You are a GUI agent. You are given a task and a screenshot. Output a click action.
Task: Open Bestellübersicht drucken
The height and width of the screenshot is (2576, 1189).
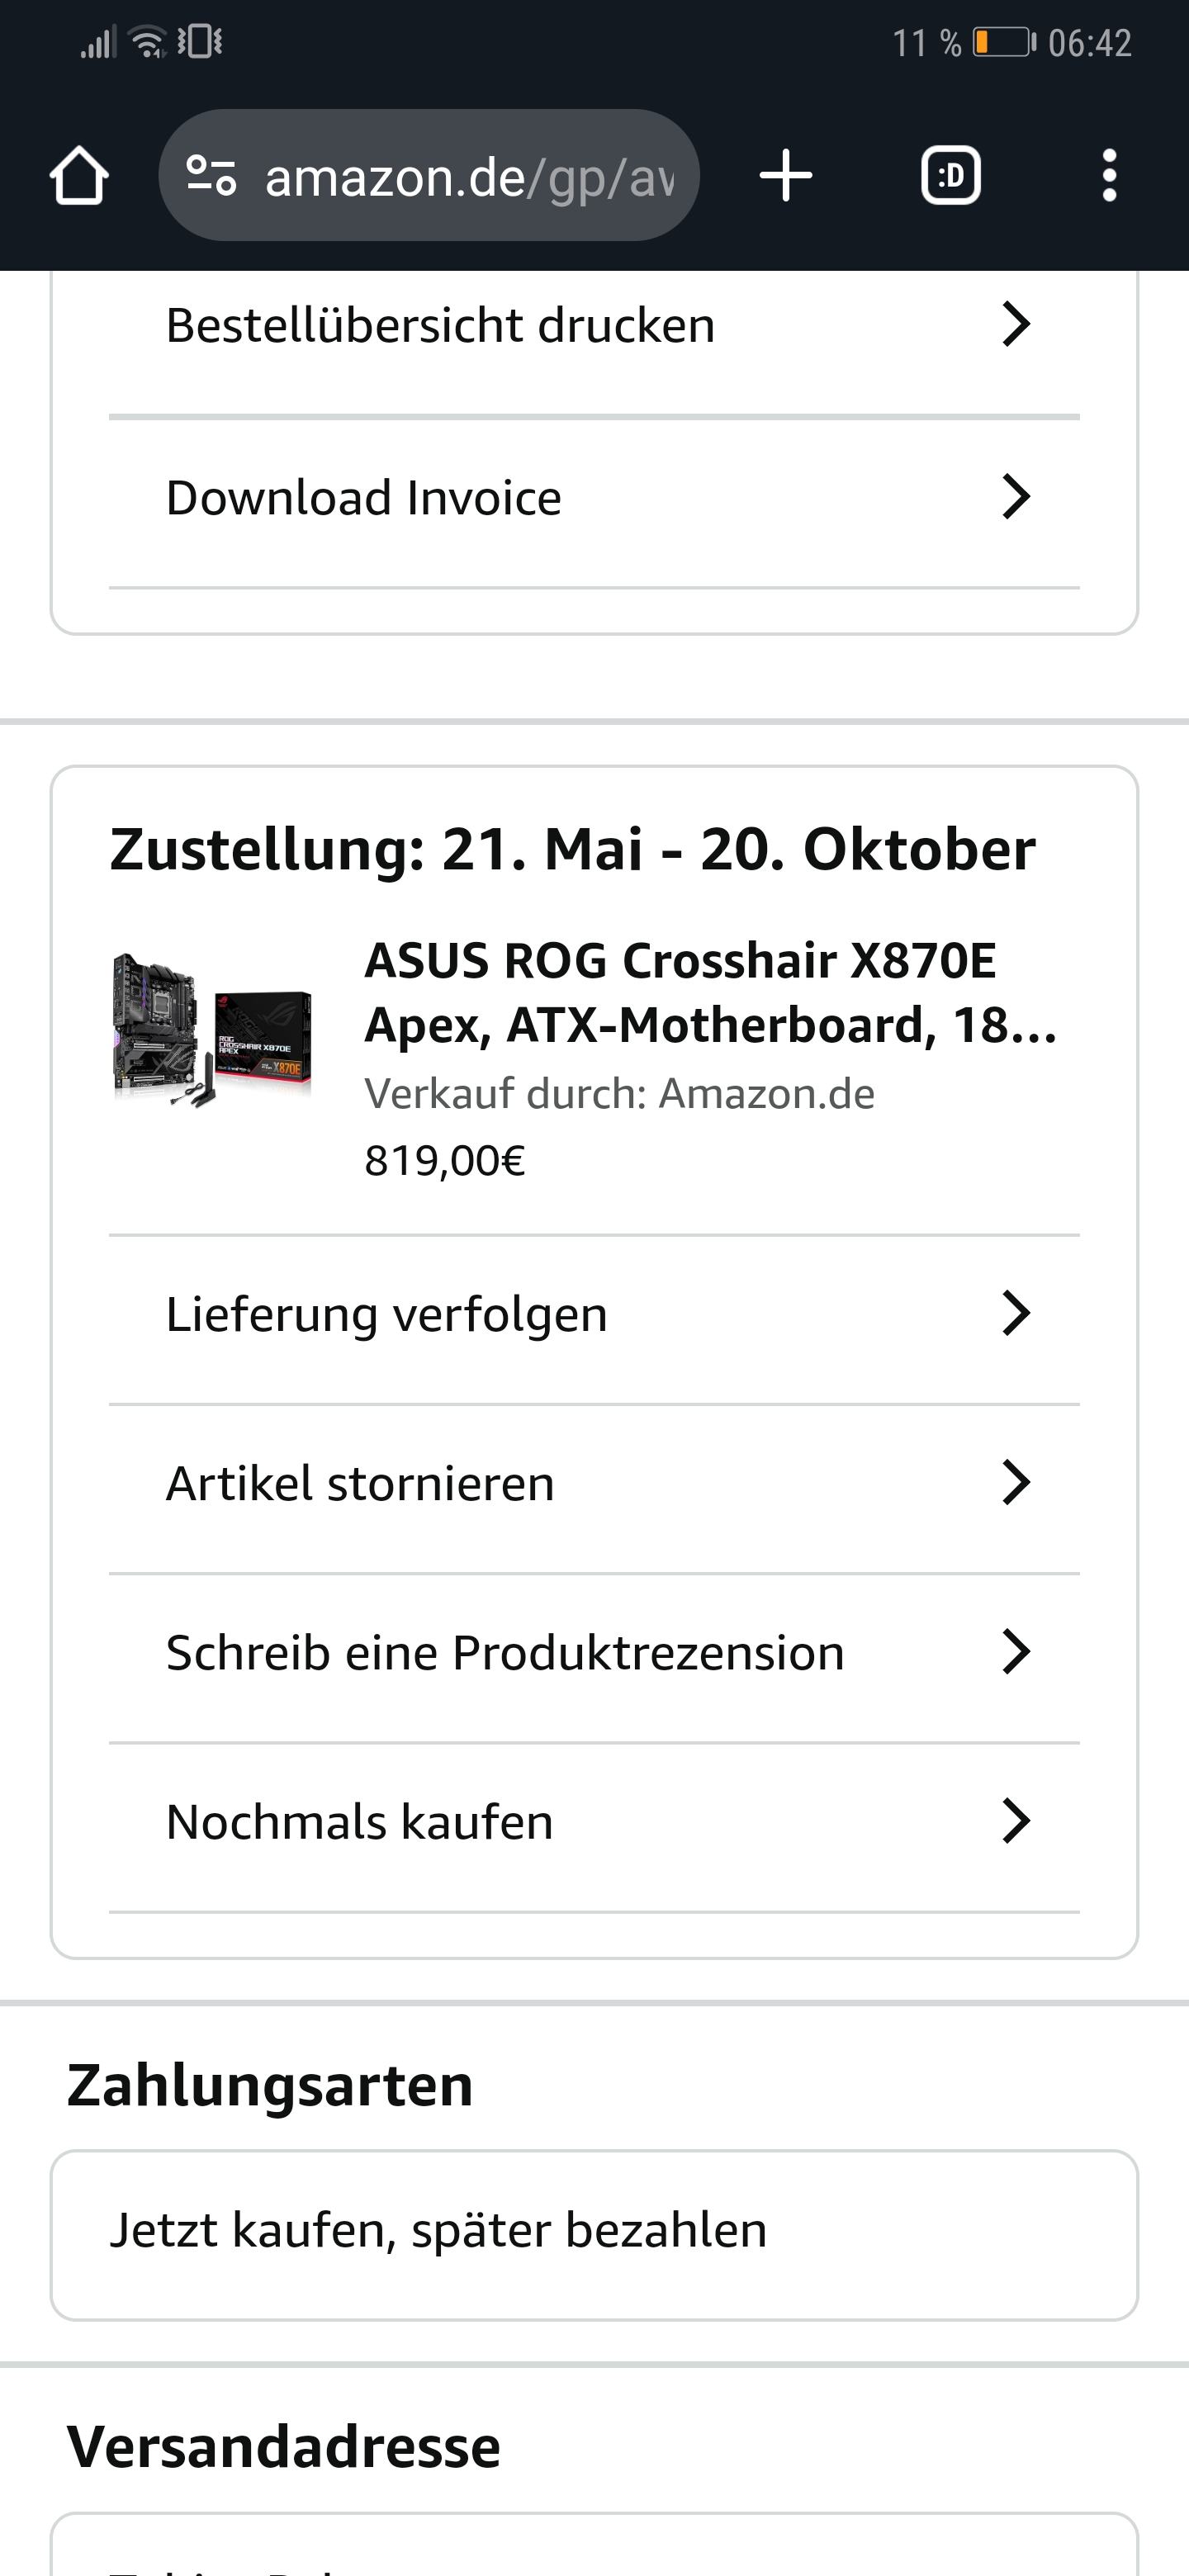(440, 325)
